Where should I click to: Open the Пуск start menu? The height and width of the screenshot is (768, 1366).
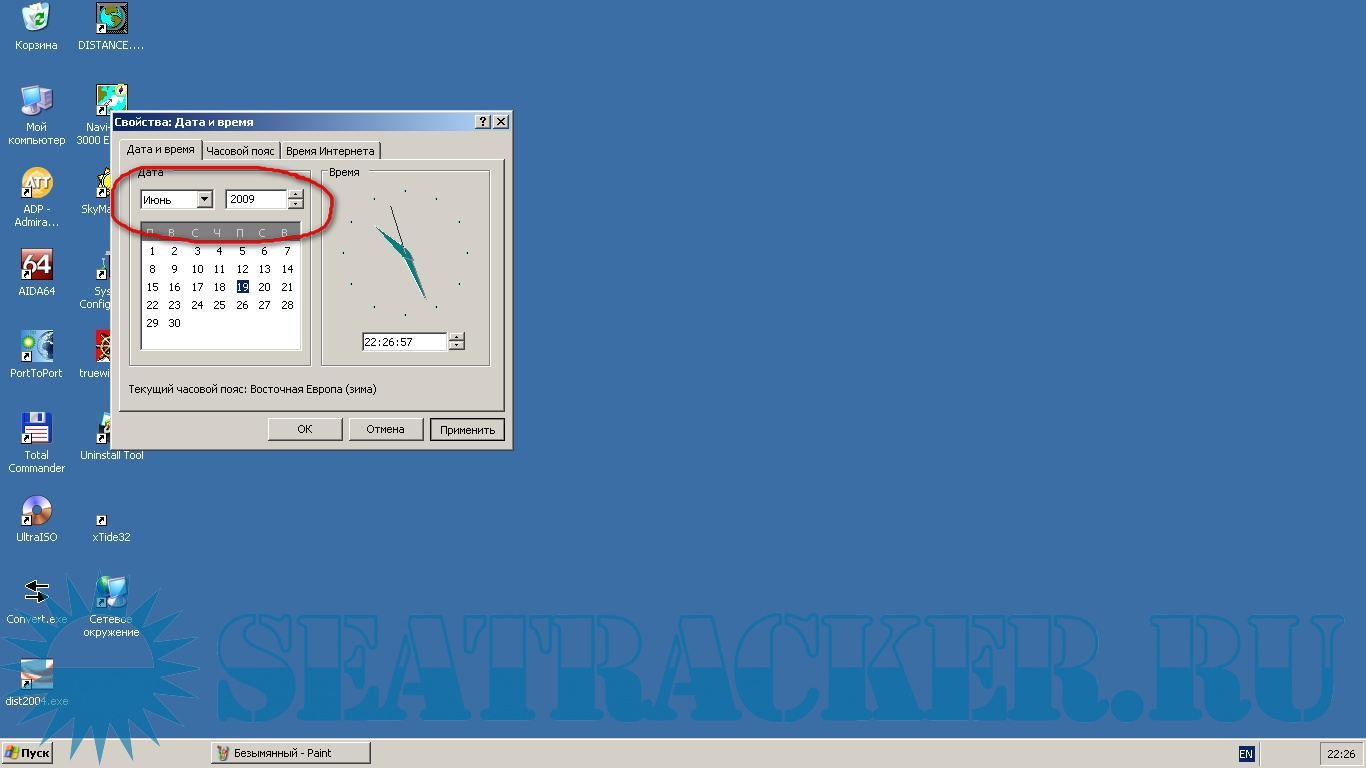(27, 753)
